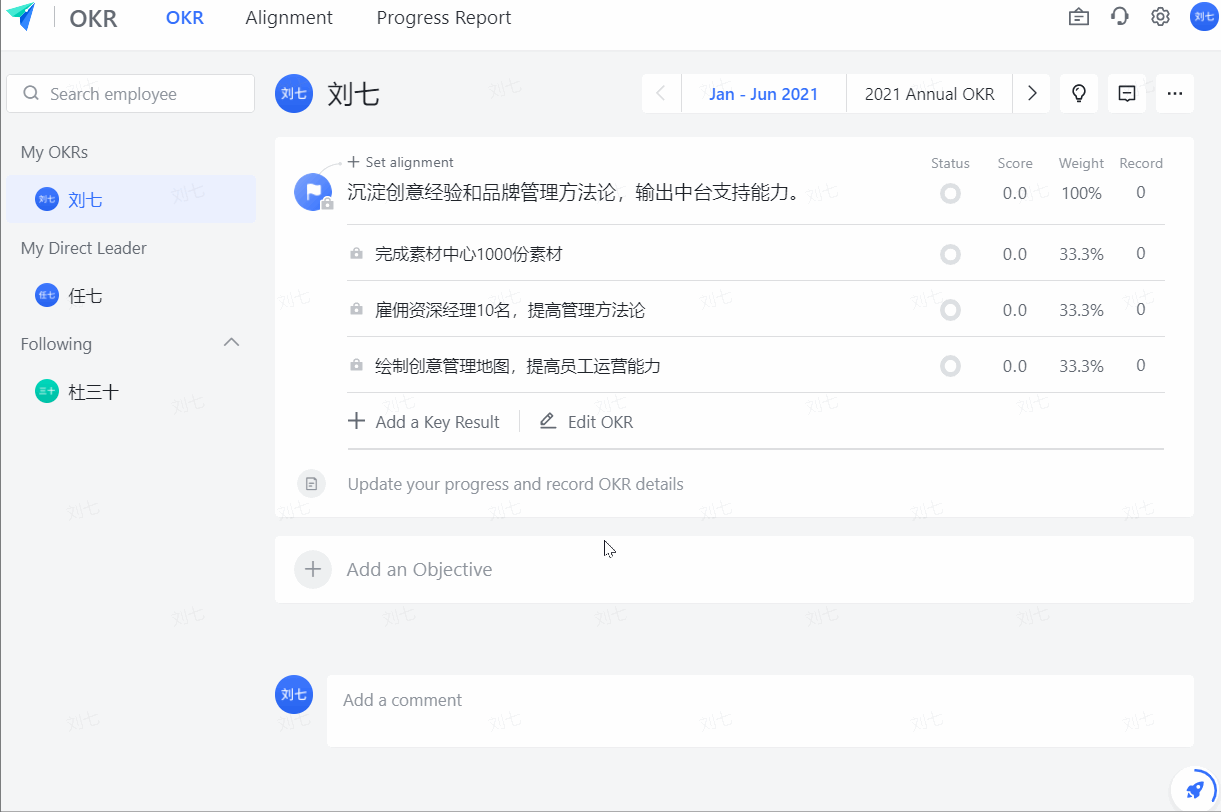Toggle the lock on 雇佣资深经理10名 key result

356,310
